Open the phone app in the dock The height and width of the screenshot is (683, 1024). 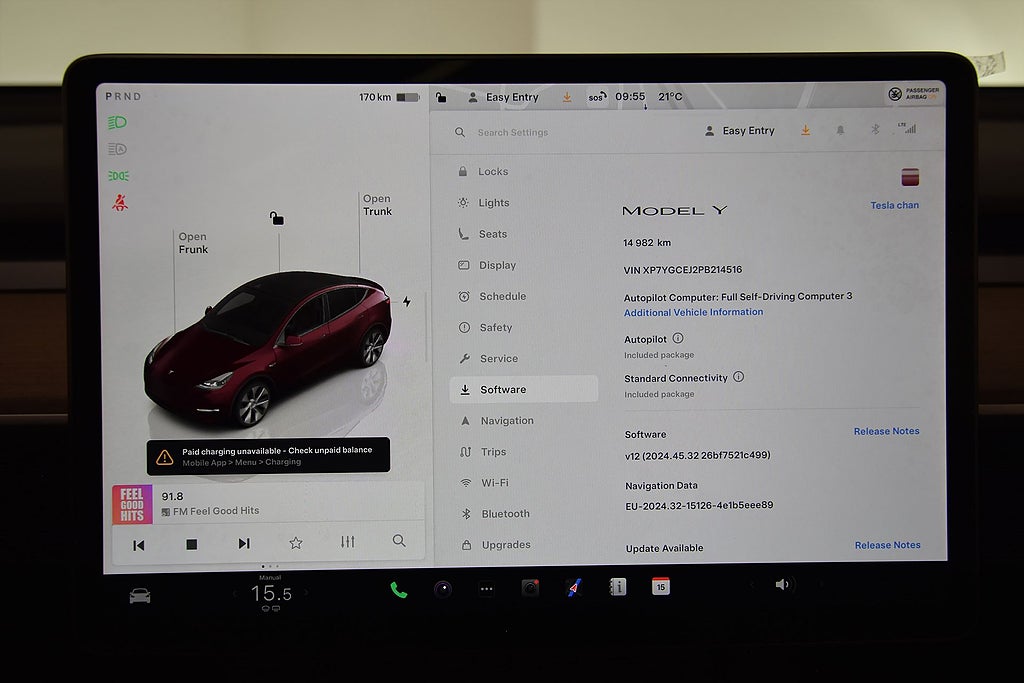point(398,589)
